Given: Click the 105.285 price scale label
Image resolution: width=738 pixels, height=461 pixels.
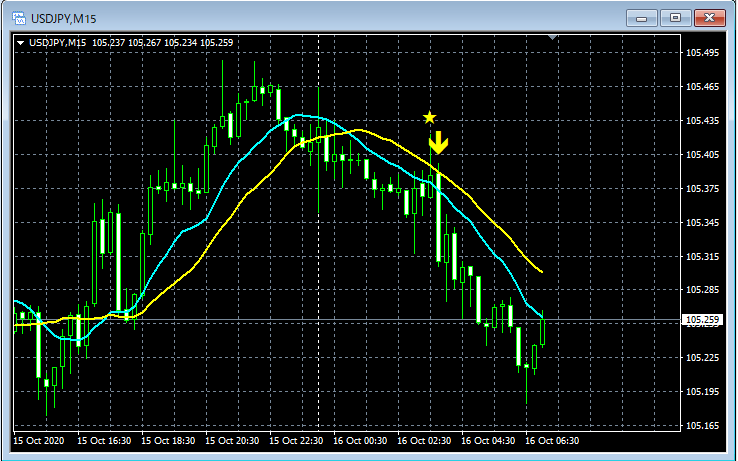Looking at the screenshot, I should (x=702, y=290).
